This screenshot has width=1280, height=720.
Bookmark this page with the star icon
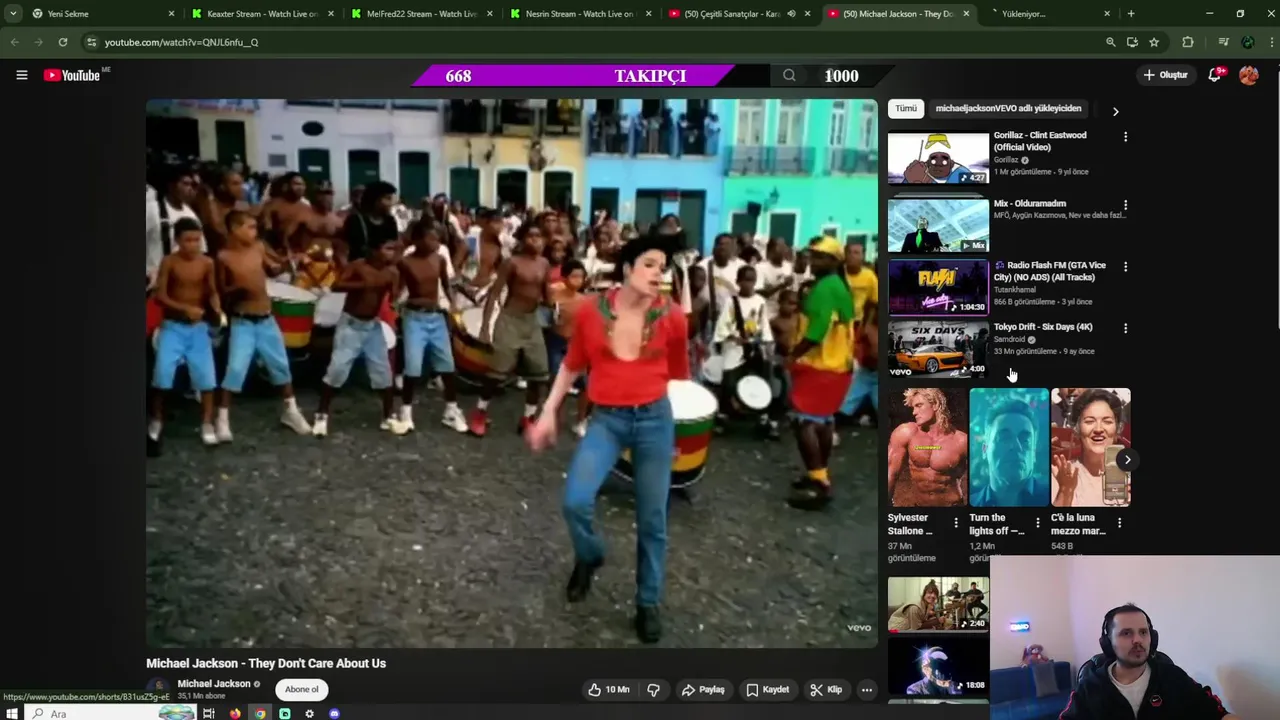[1154, 42]
